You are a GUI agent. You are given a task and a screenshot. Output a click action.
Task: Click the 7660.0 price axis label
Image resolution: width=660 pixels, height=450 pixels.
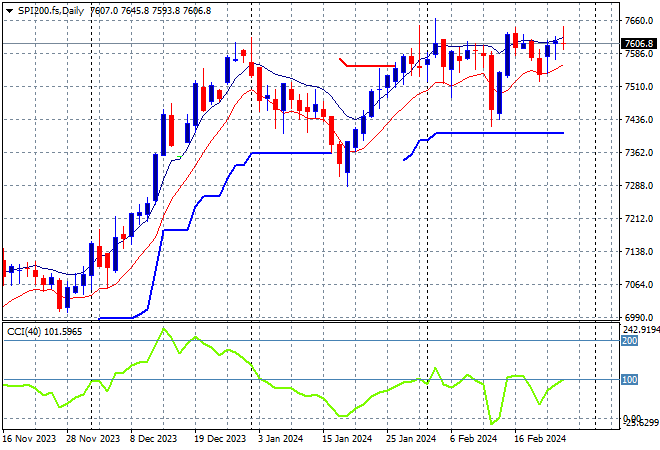point(638,21)
